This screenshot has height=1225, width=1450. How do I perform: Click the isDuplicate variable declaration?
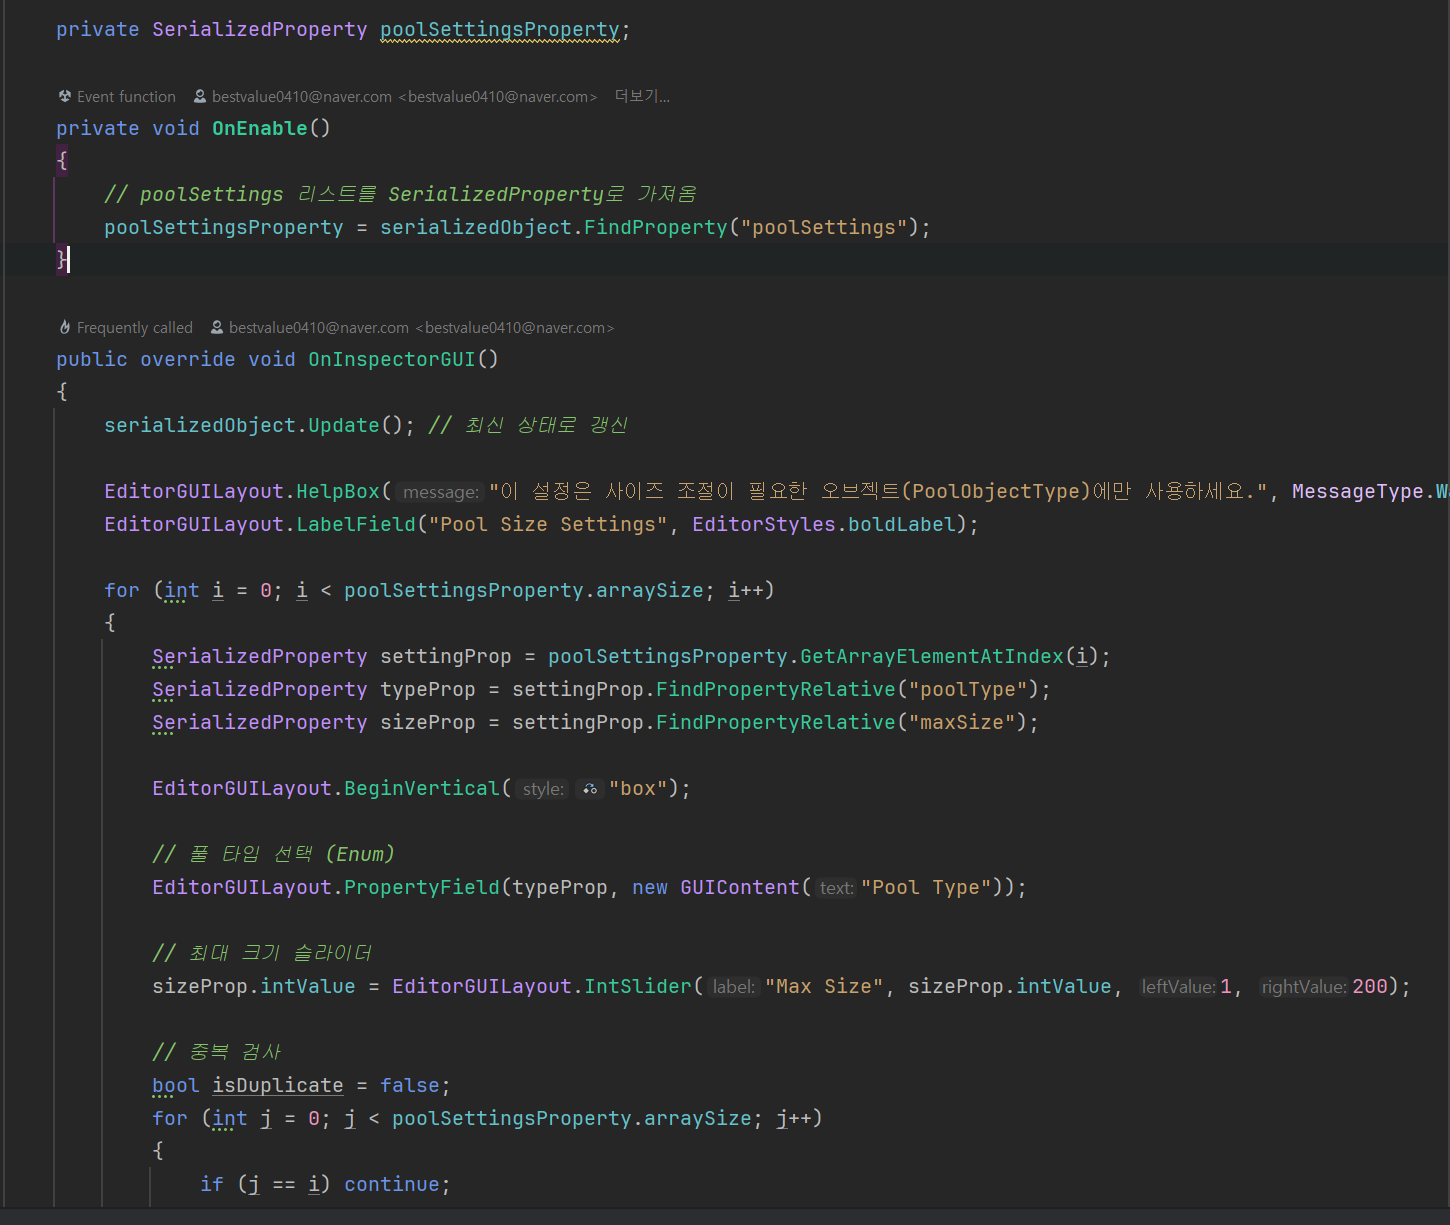(x=278, y=1085)
